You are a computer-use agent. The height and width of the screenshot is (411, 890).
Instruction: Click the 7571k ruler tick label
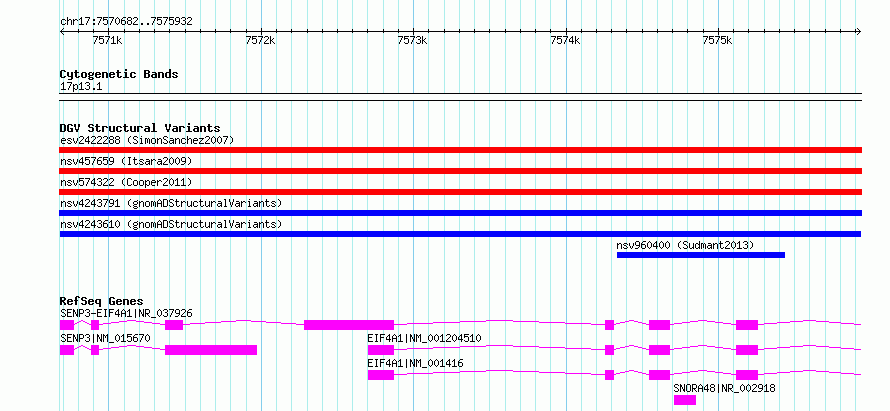(107, 41)
